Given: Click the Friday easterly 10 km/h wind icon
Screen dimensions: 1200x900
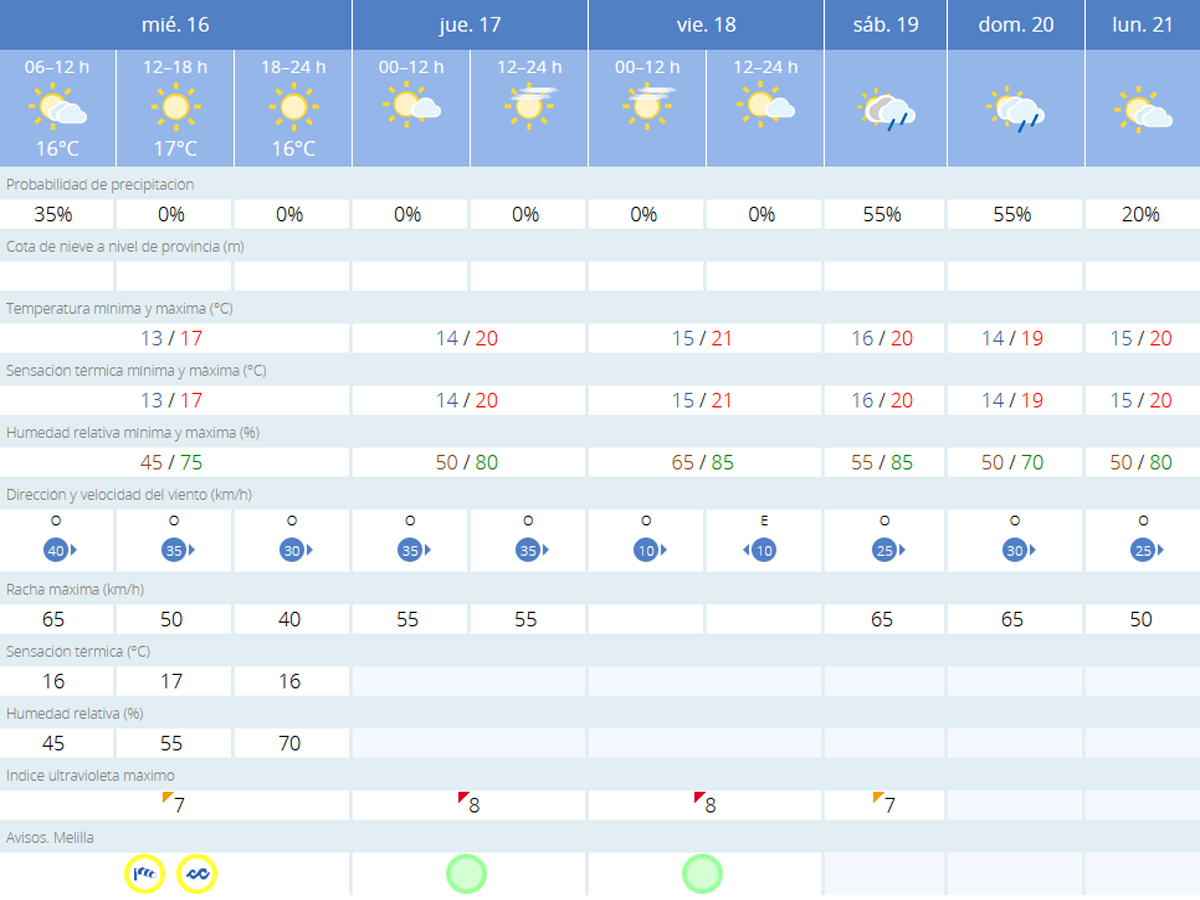Looking at the screenshot, I should pos(760,550).
